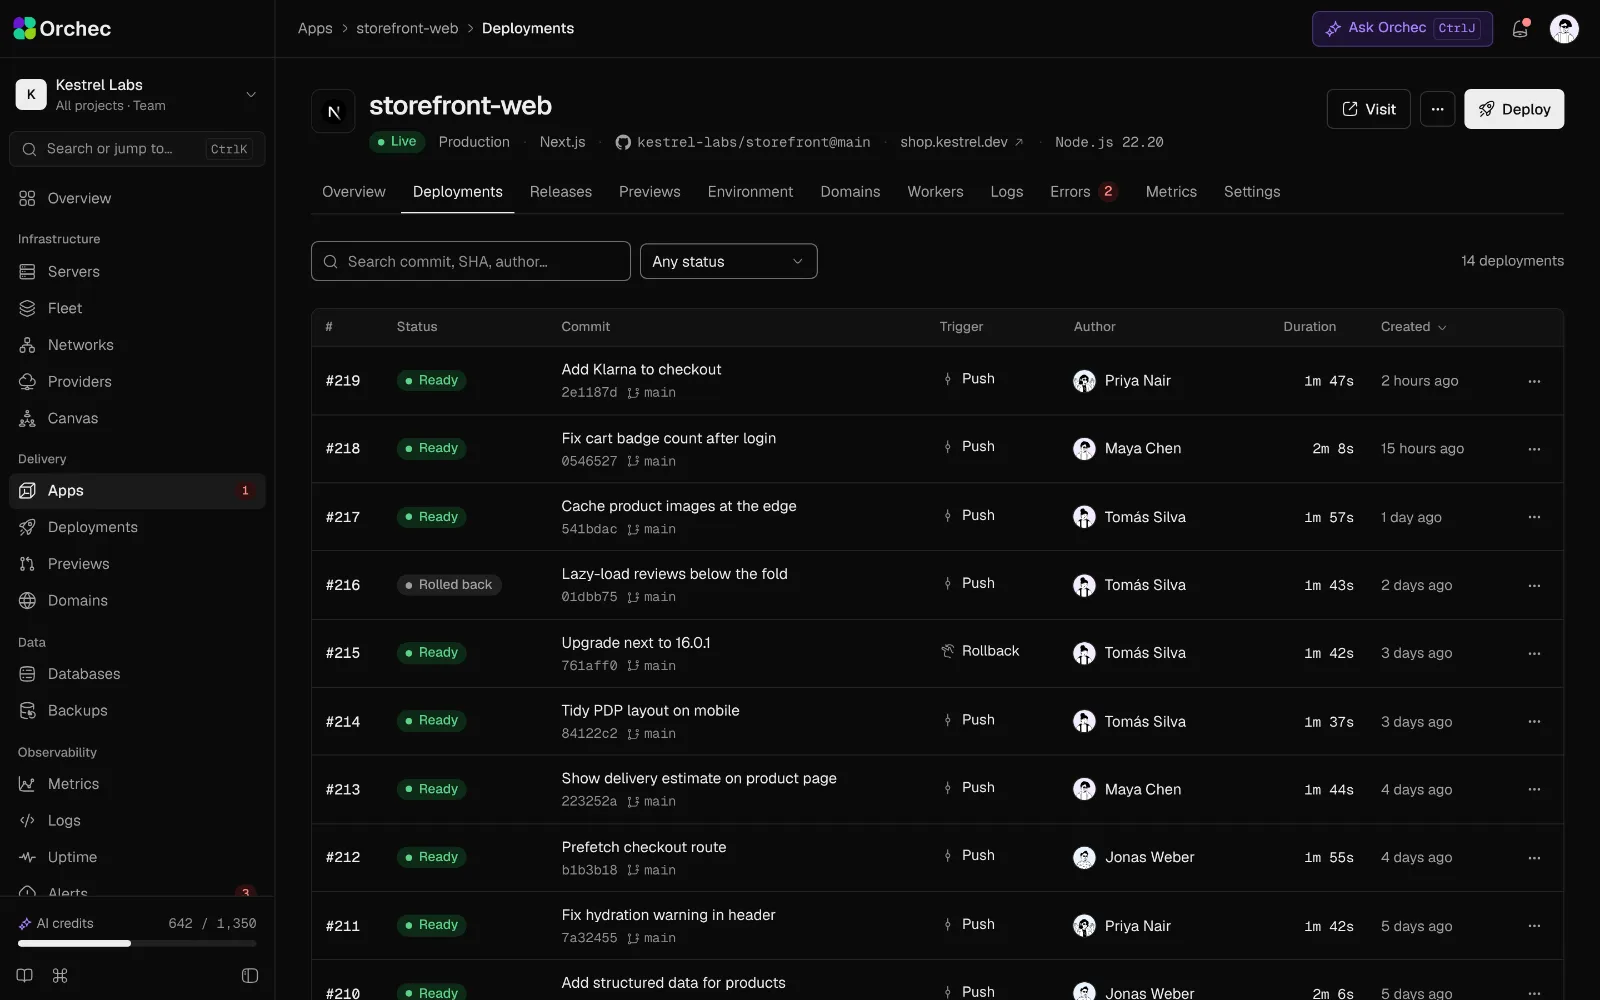Switch to the Environment tab
The height and width of the screenshot is (1000, 1600).
(x=750, y=192)
